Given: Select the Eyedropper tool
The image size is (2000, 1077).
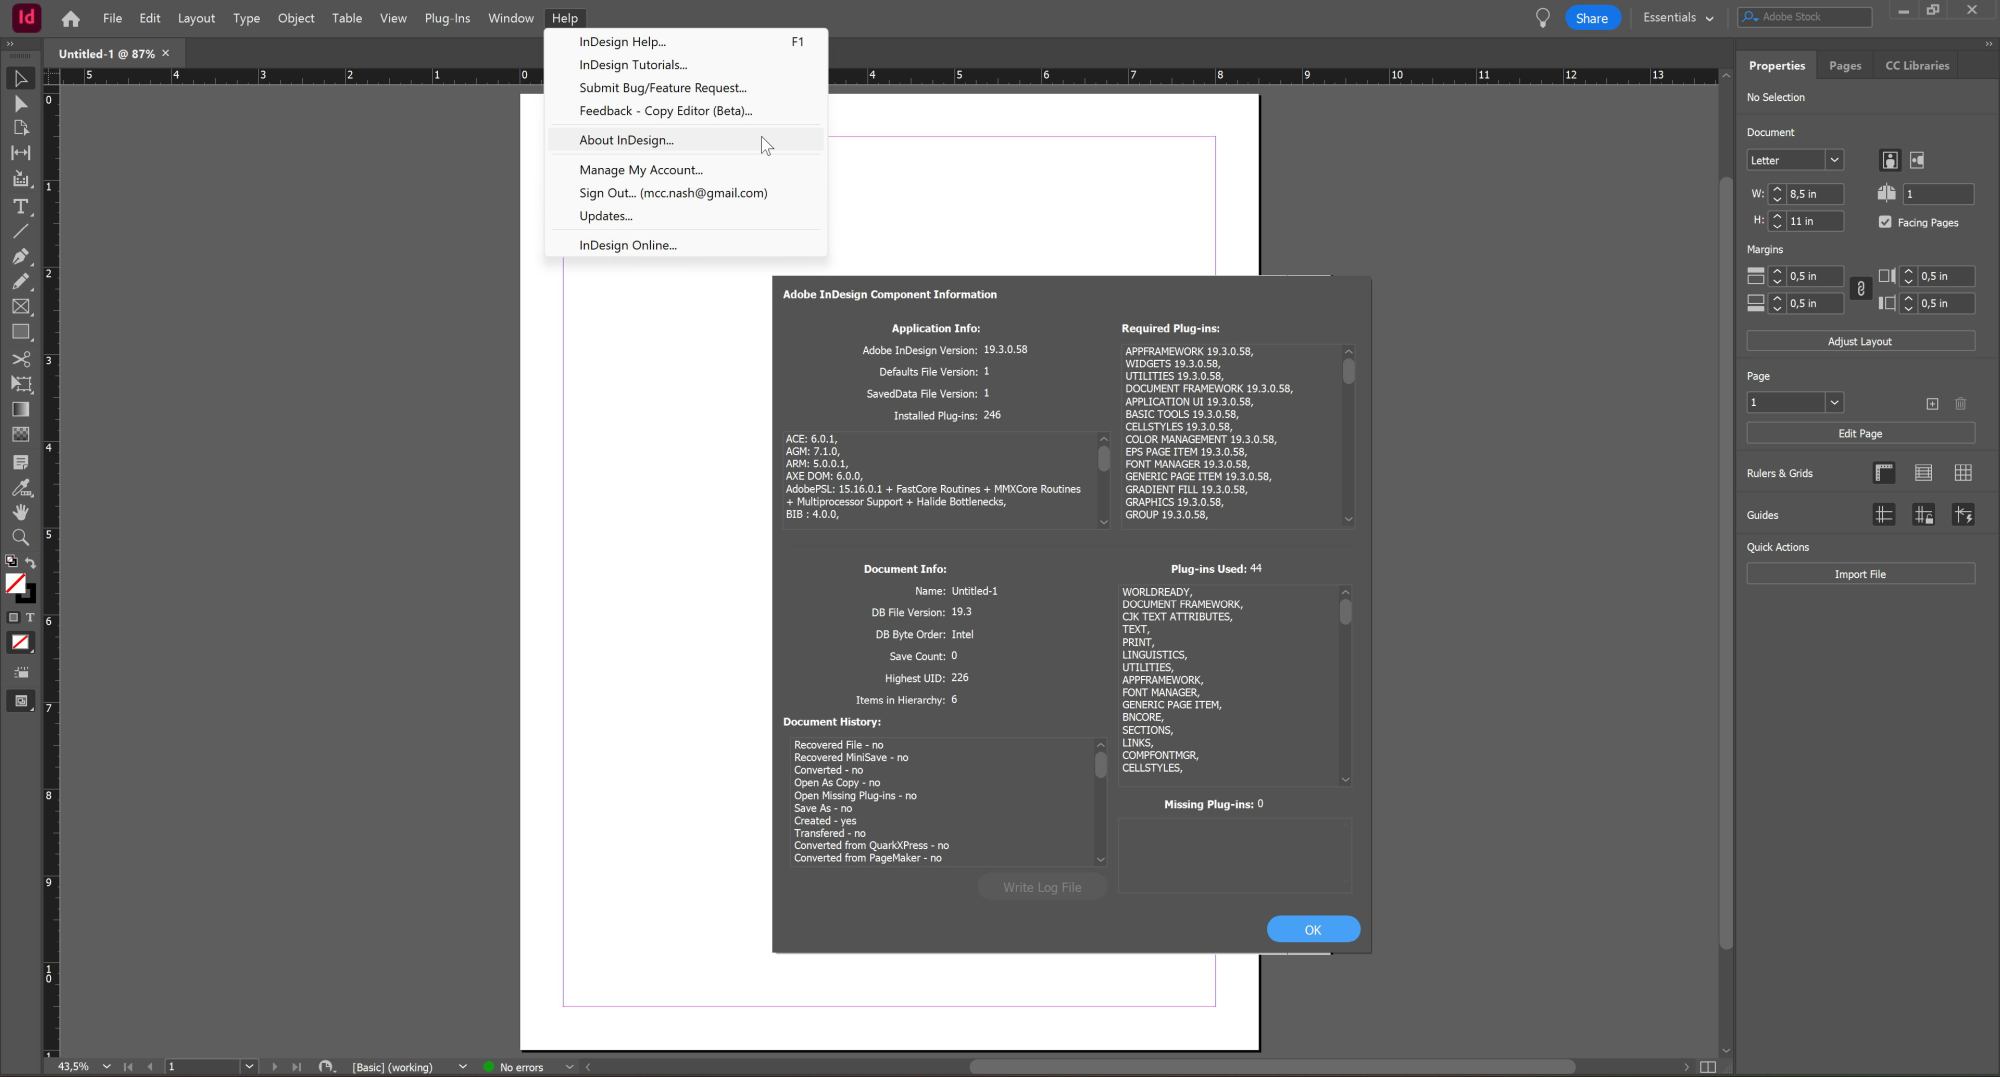Looking at the screenshot, I should click(20, 487).
